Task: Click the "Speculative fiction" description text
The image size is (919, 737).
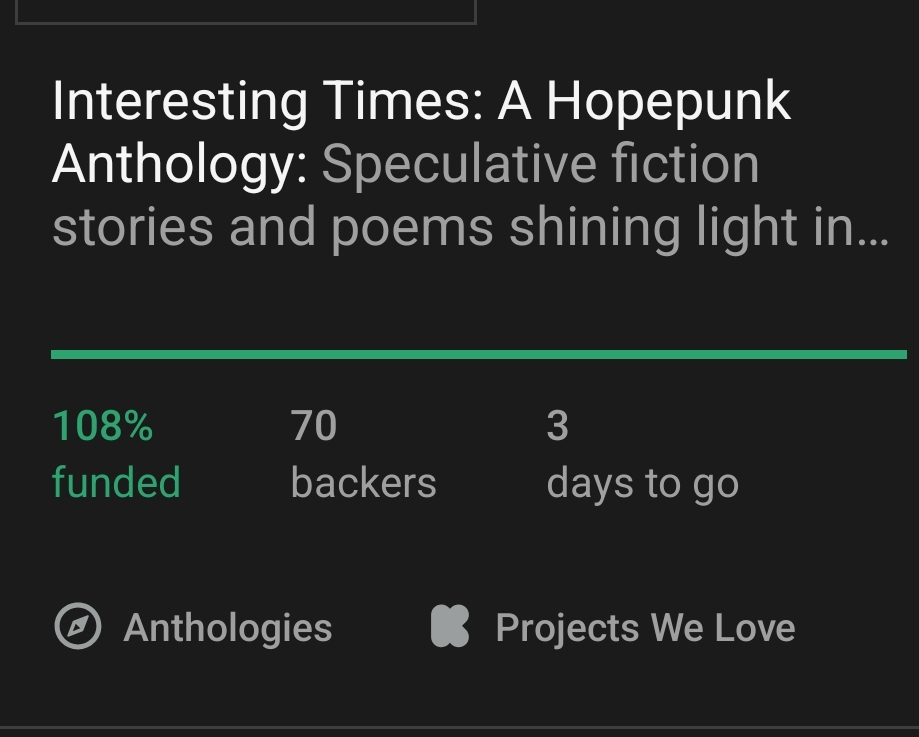Action: [x=540, y=165]
